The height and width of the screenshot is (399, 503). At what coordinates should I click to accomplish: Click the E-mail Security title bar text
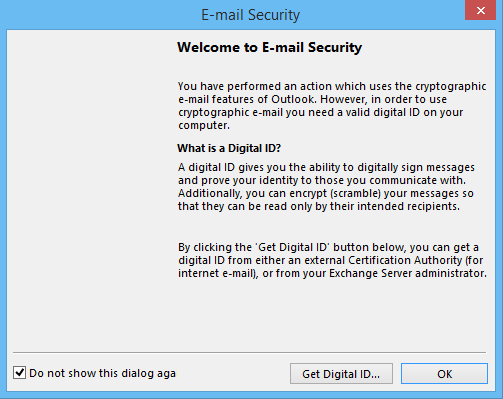[x=250, y=15]
